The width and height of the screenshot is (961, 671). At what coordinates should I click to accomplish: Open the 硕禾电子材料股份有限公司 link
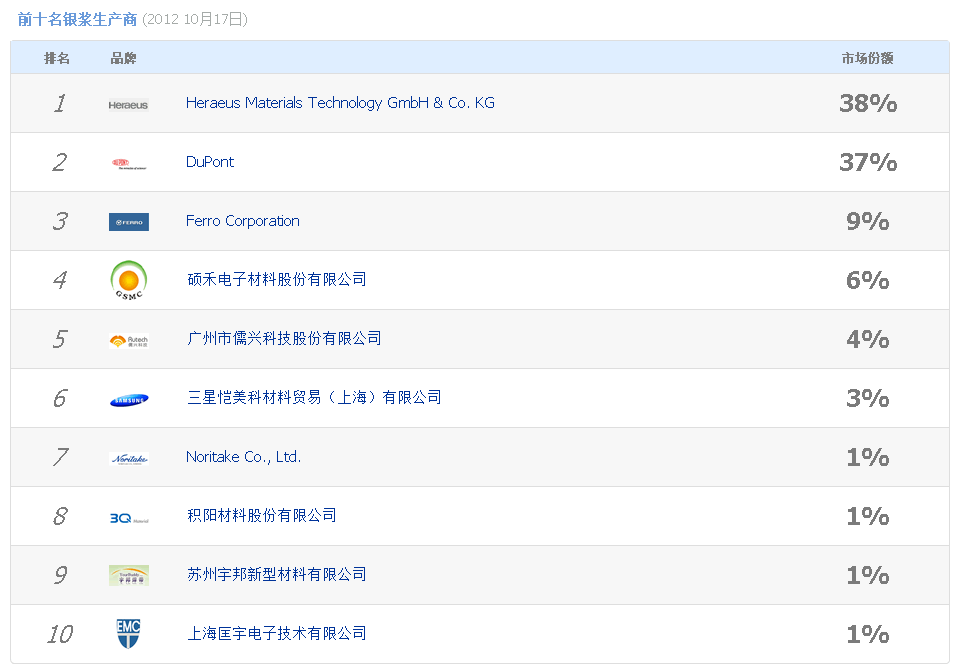coord(277,279)
